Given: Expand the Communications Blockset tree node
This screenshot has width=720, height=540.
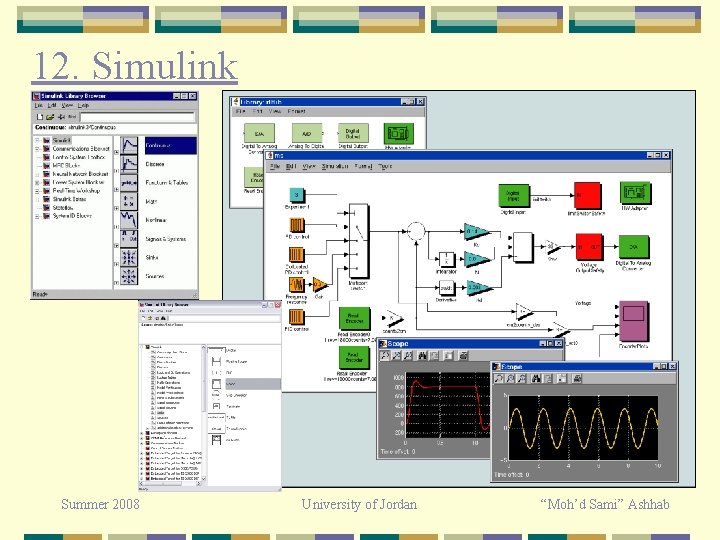Looking at the screenshot, I should click(38, 149).
